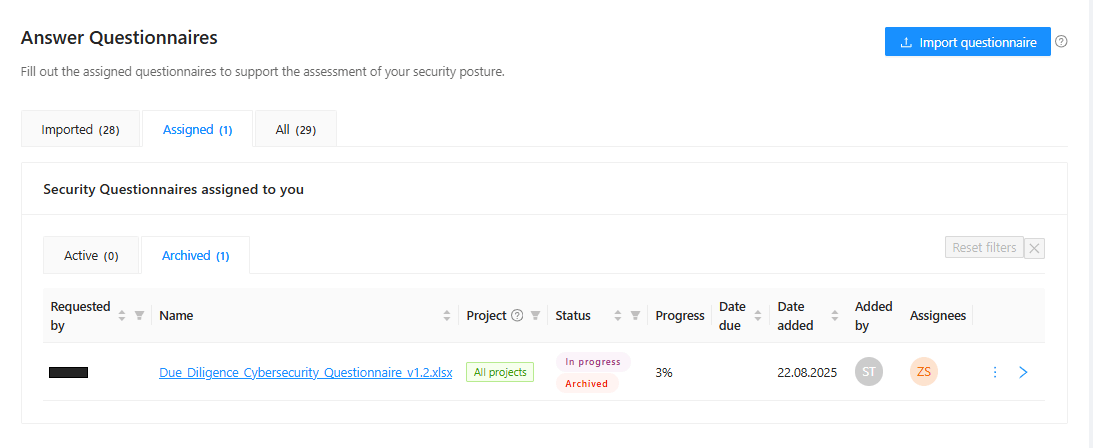The height and width of the screenshot is (448, 1093).
Task: Sort the Name column
Action: (x=446, y=316)
